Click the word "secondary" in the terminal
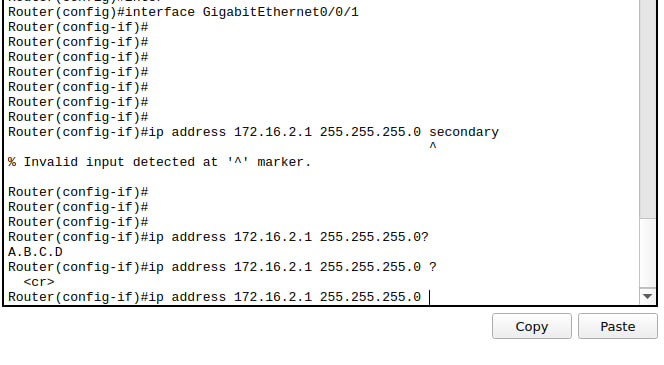The width and height of the screenshot is (664, 365). pyautogui.click(x=464, y=132)
